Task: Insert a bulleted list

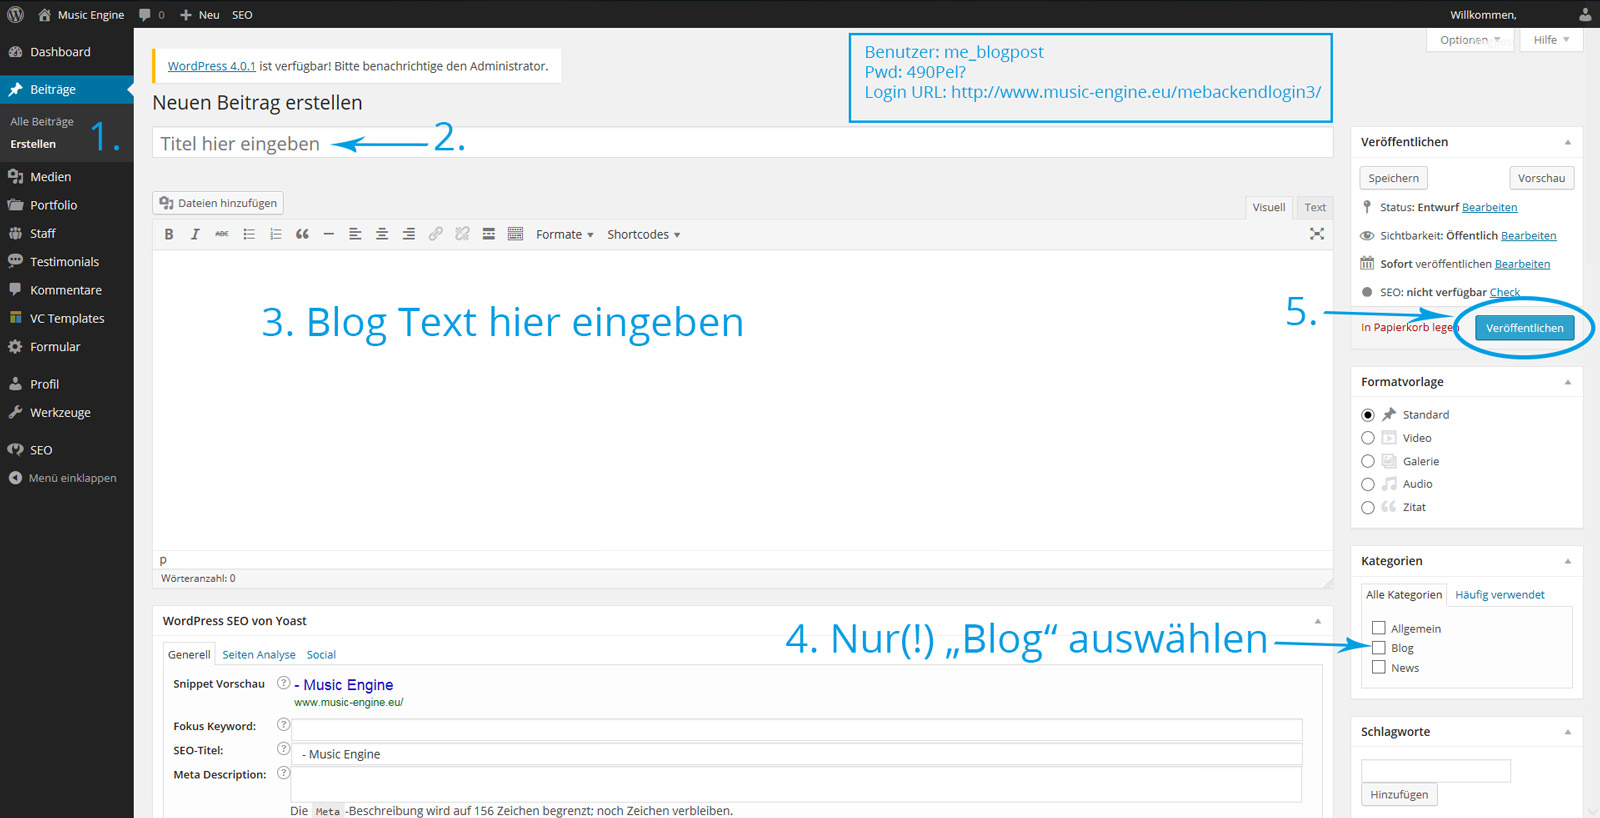Action: click(249, 234)
